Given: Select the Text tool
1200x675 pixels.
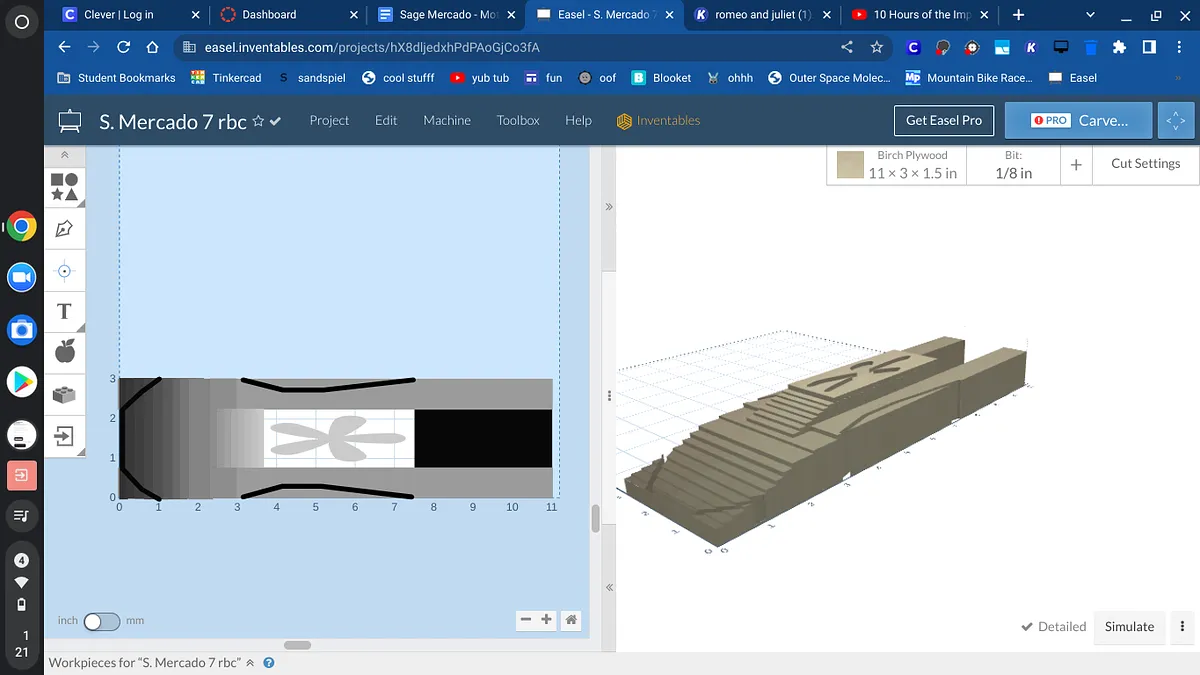Looking at the screenshot, I should click(64, 311).
